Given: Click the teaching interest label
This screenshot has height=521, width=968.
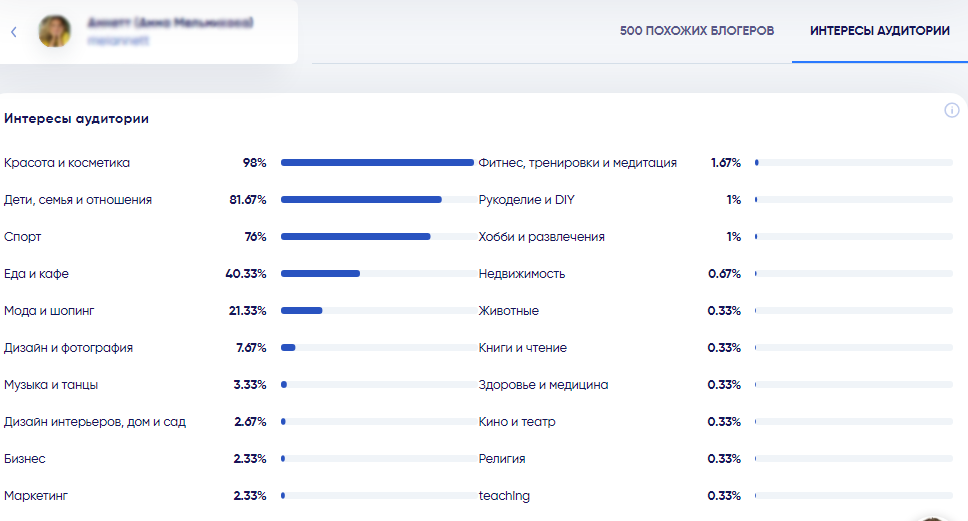Looking at the screenshot, I should click(x=504, y=496).
